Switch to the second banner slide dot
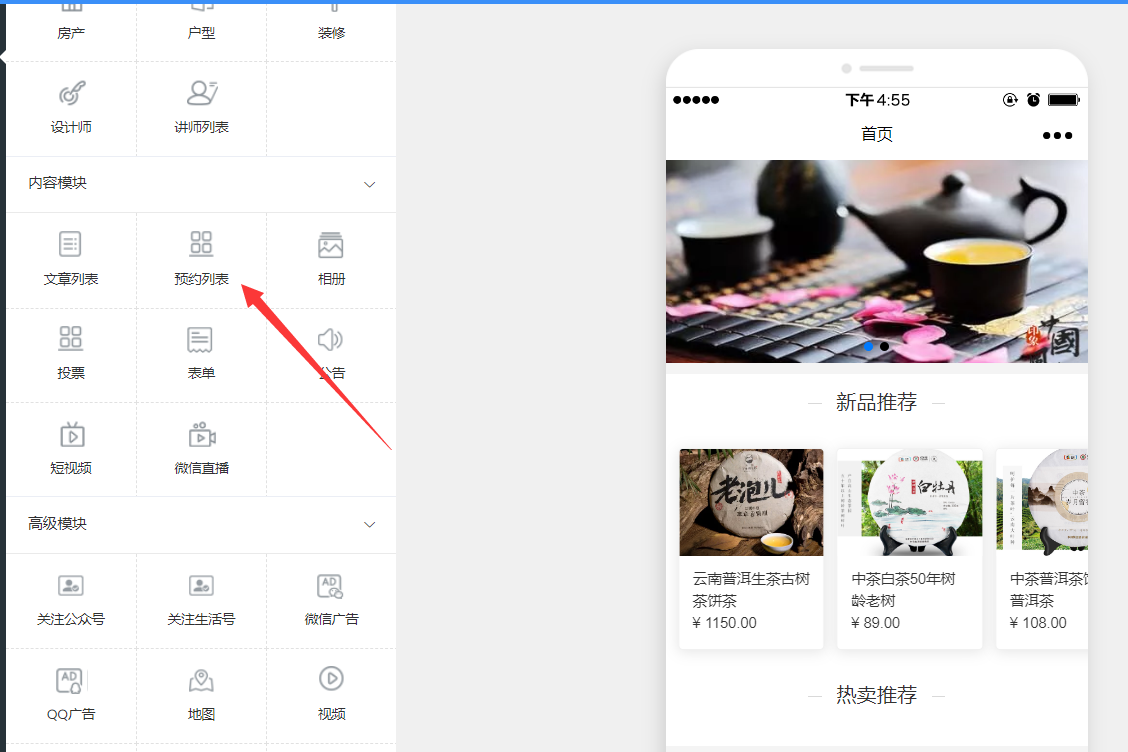 (x=885, y=347)
